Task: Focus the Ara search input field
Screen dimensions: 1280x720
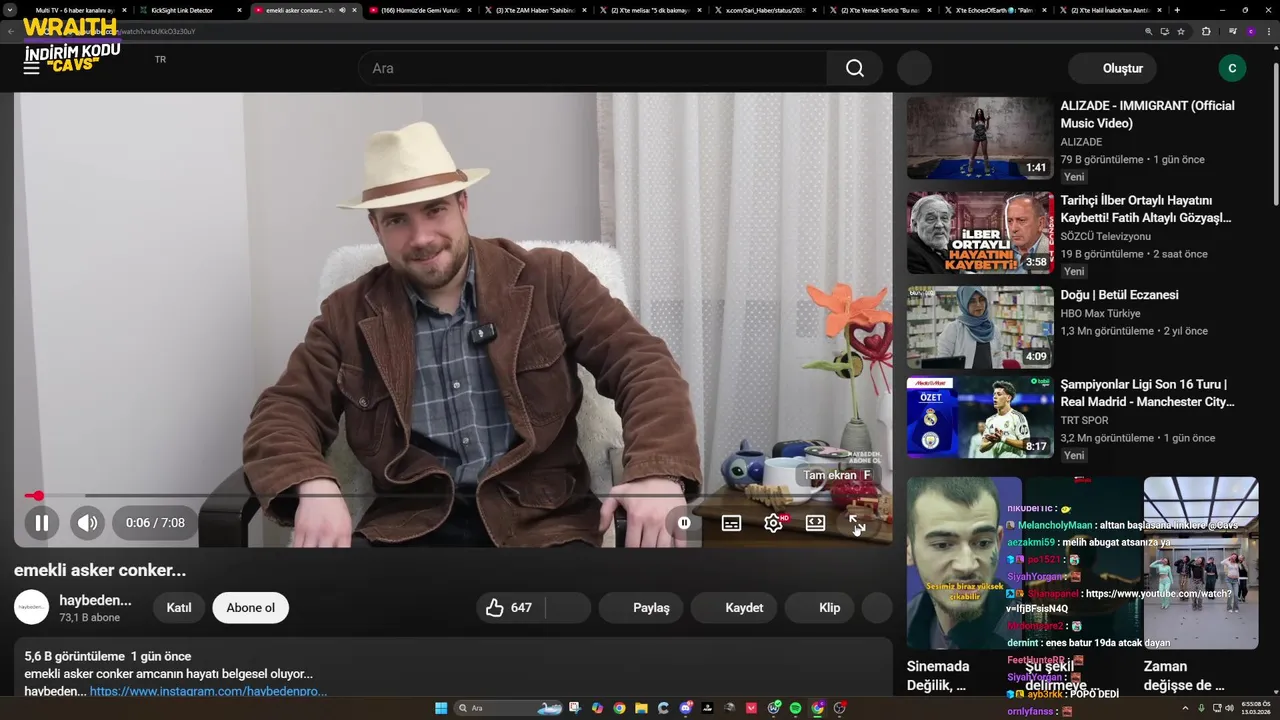Action: click(593, 68)
